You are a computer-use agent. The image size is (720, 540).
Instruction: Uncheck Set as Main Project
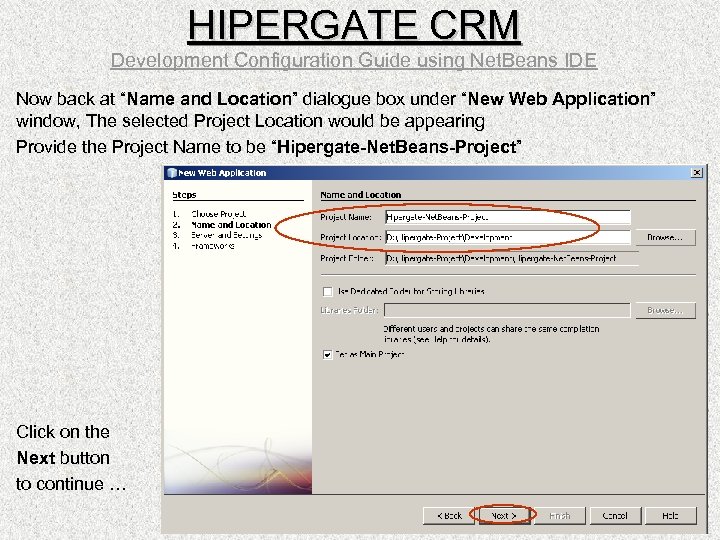[327, 355]
